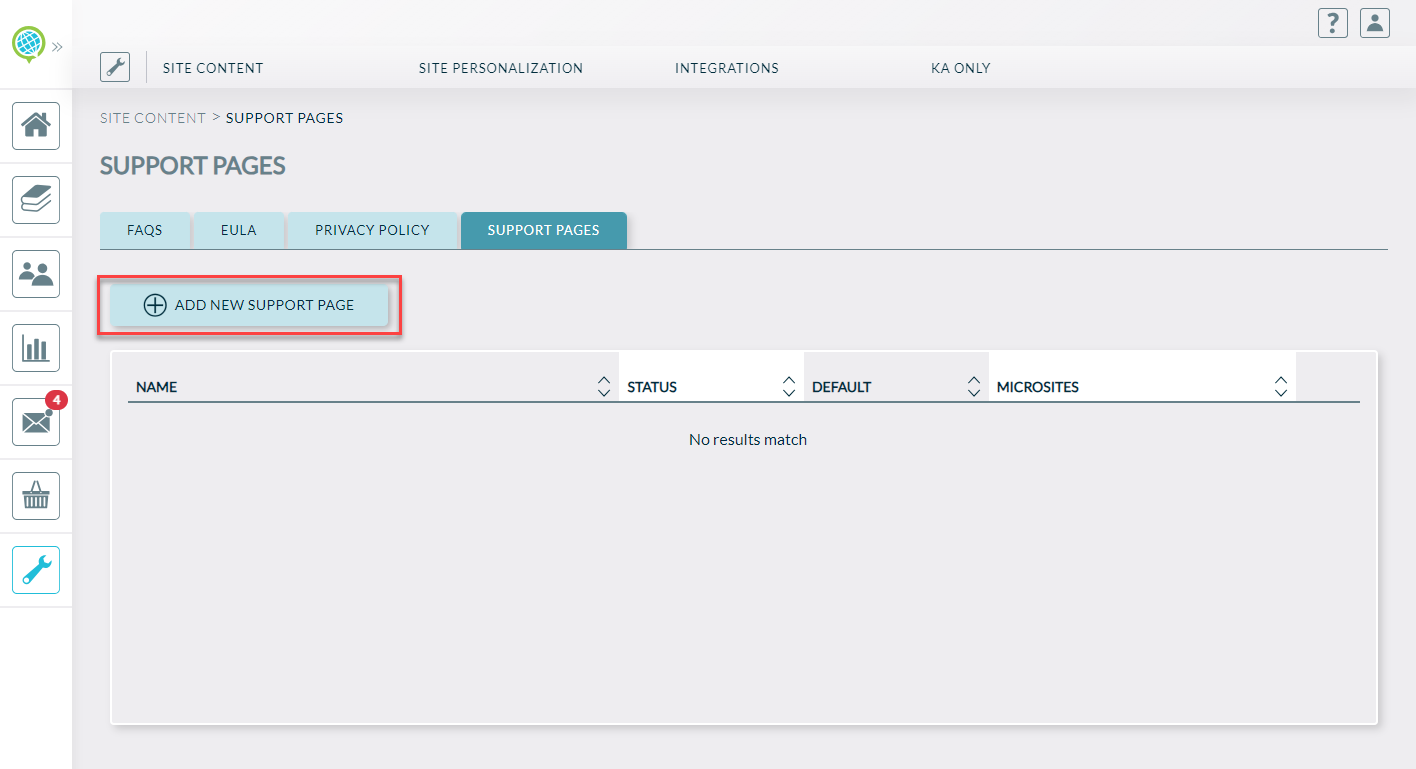Screen dimensions: 1416x769
Task: Click the globe logo icon
Action: click(28, 45)
